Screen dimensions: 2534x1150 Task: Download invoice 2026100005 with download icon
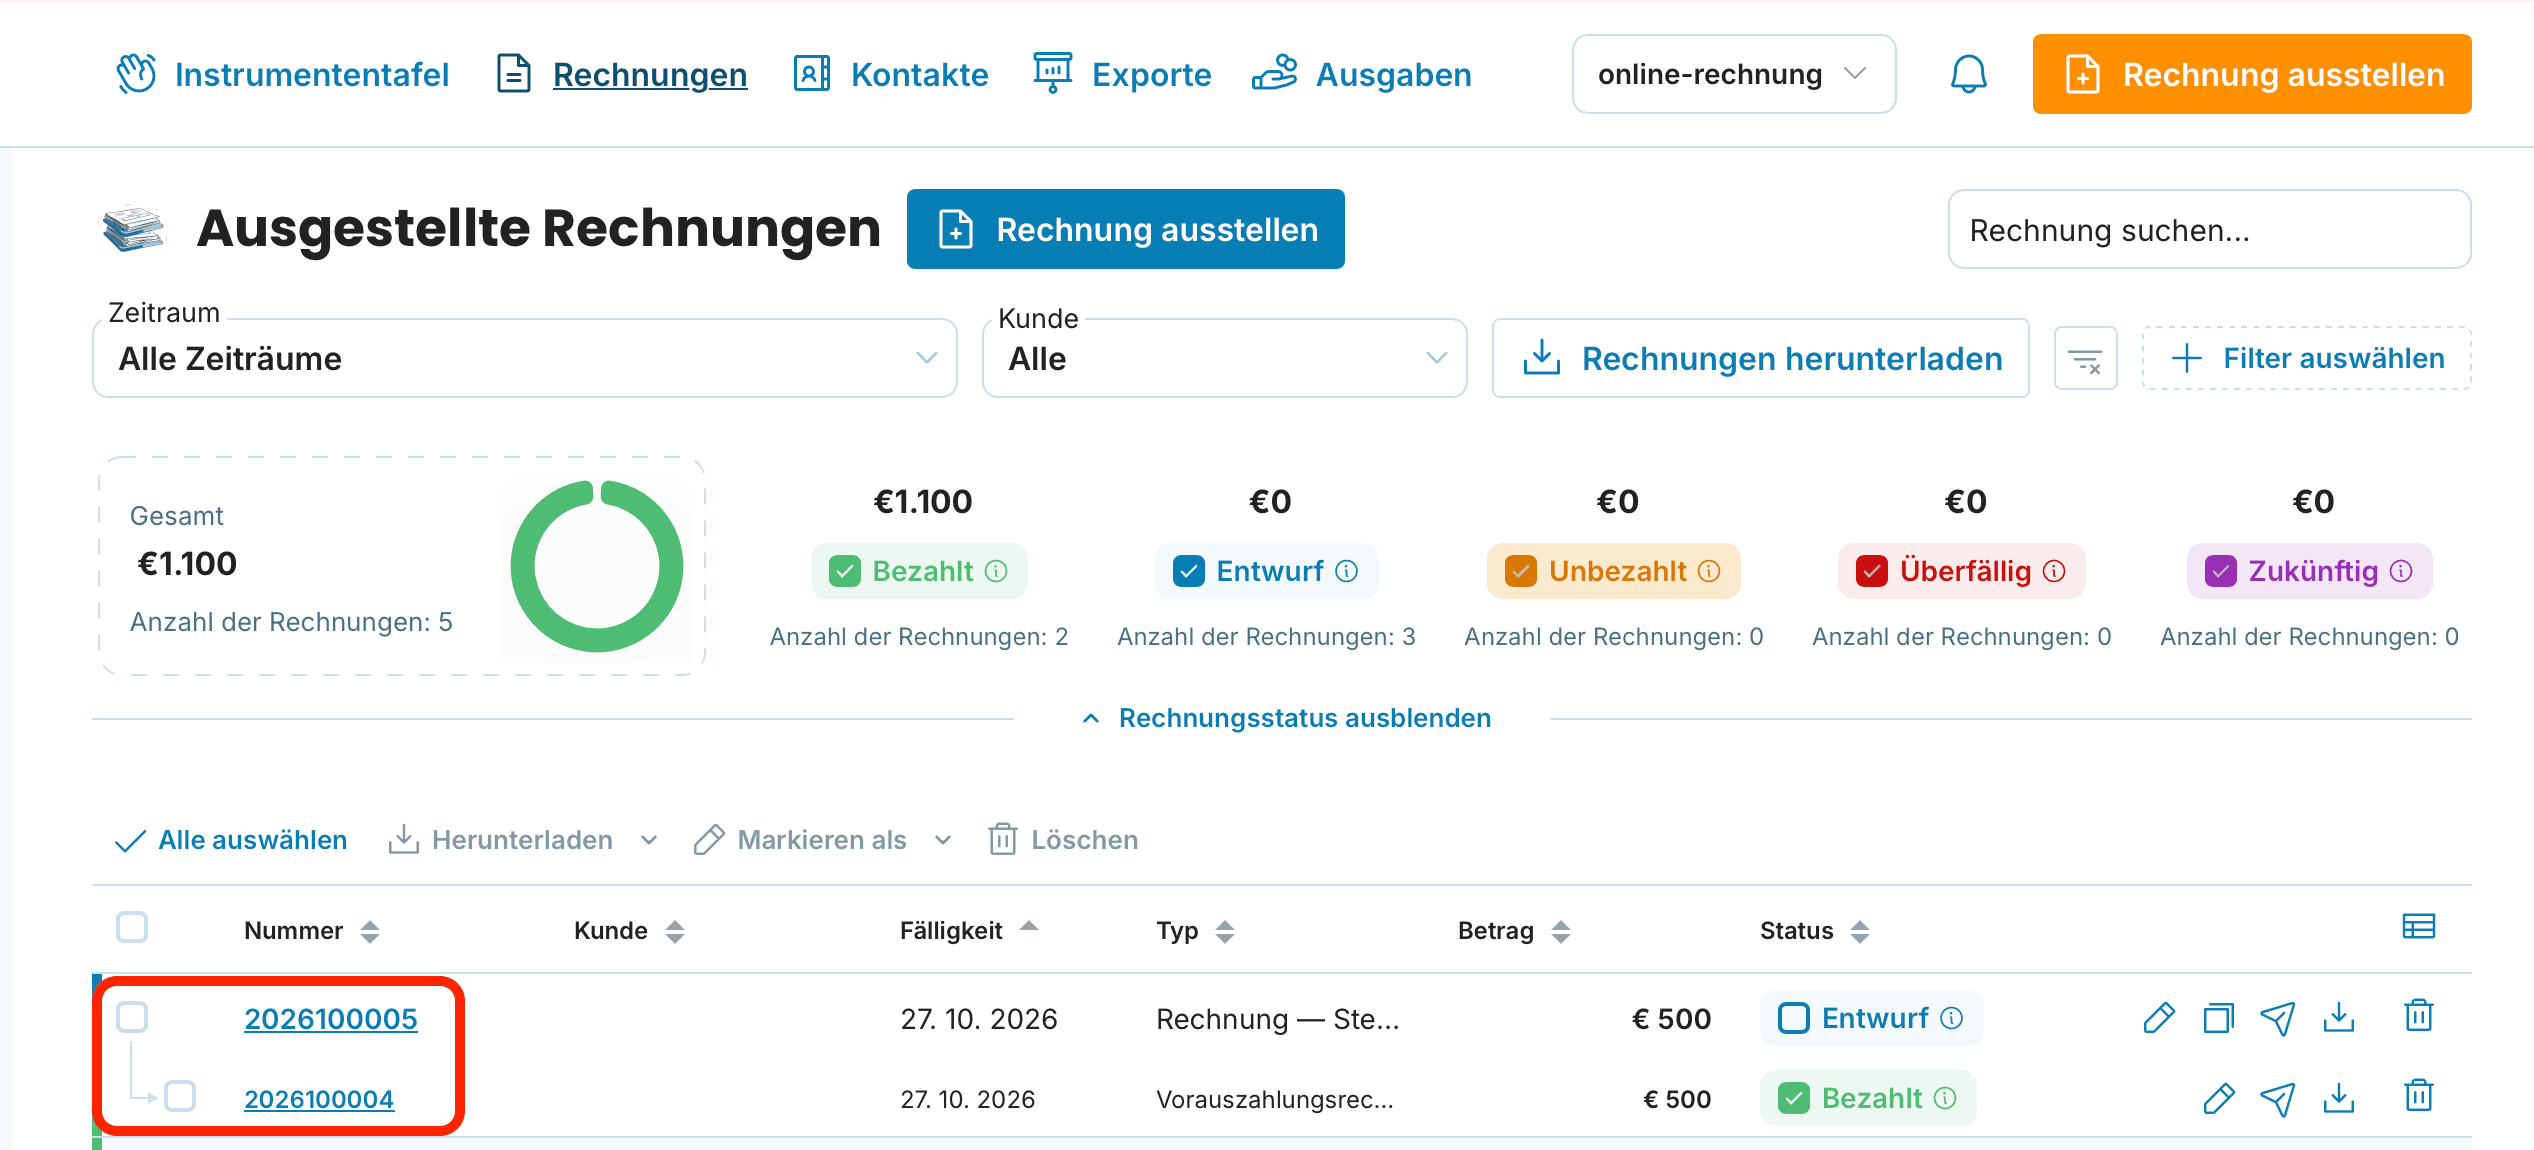coord(2338,1018)
